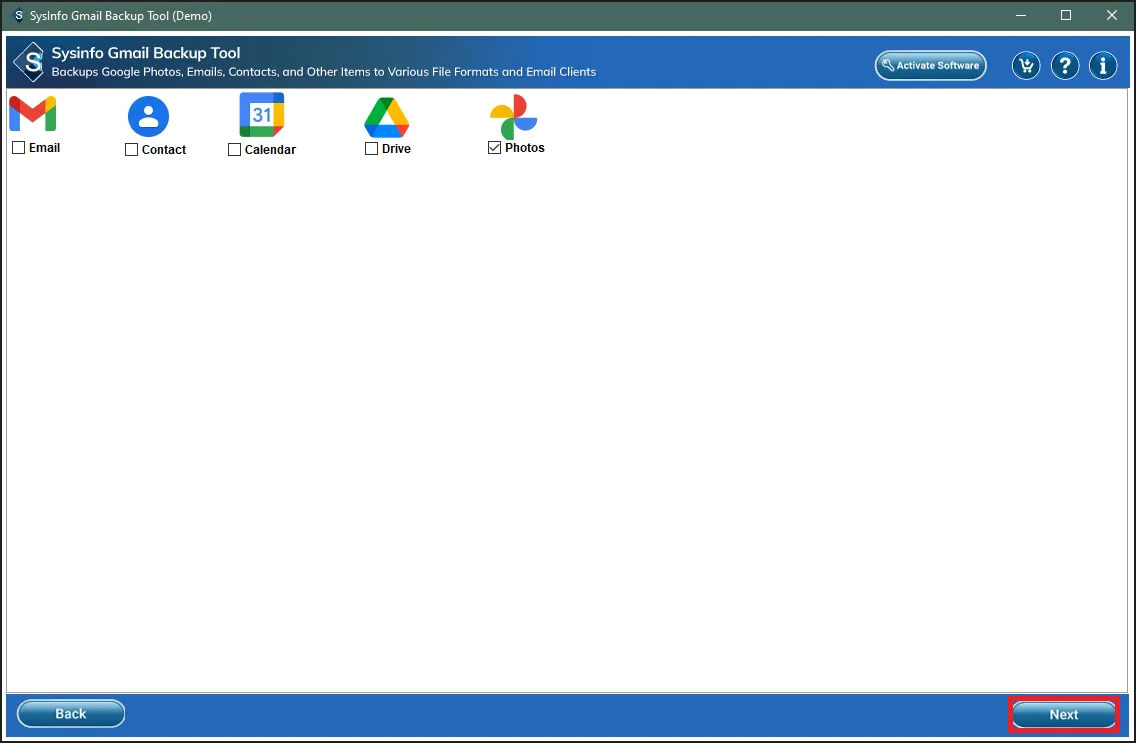The width and height of the screenshot is (1136, 743).
Task: Click the Google Contacts icon
Action: [149, 116]
